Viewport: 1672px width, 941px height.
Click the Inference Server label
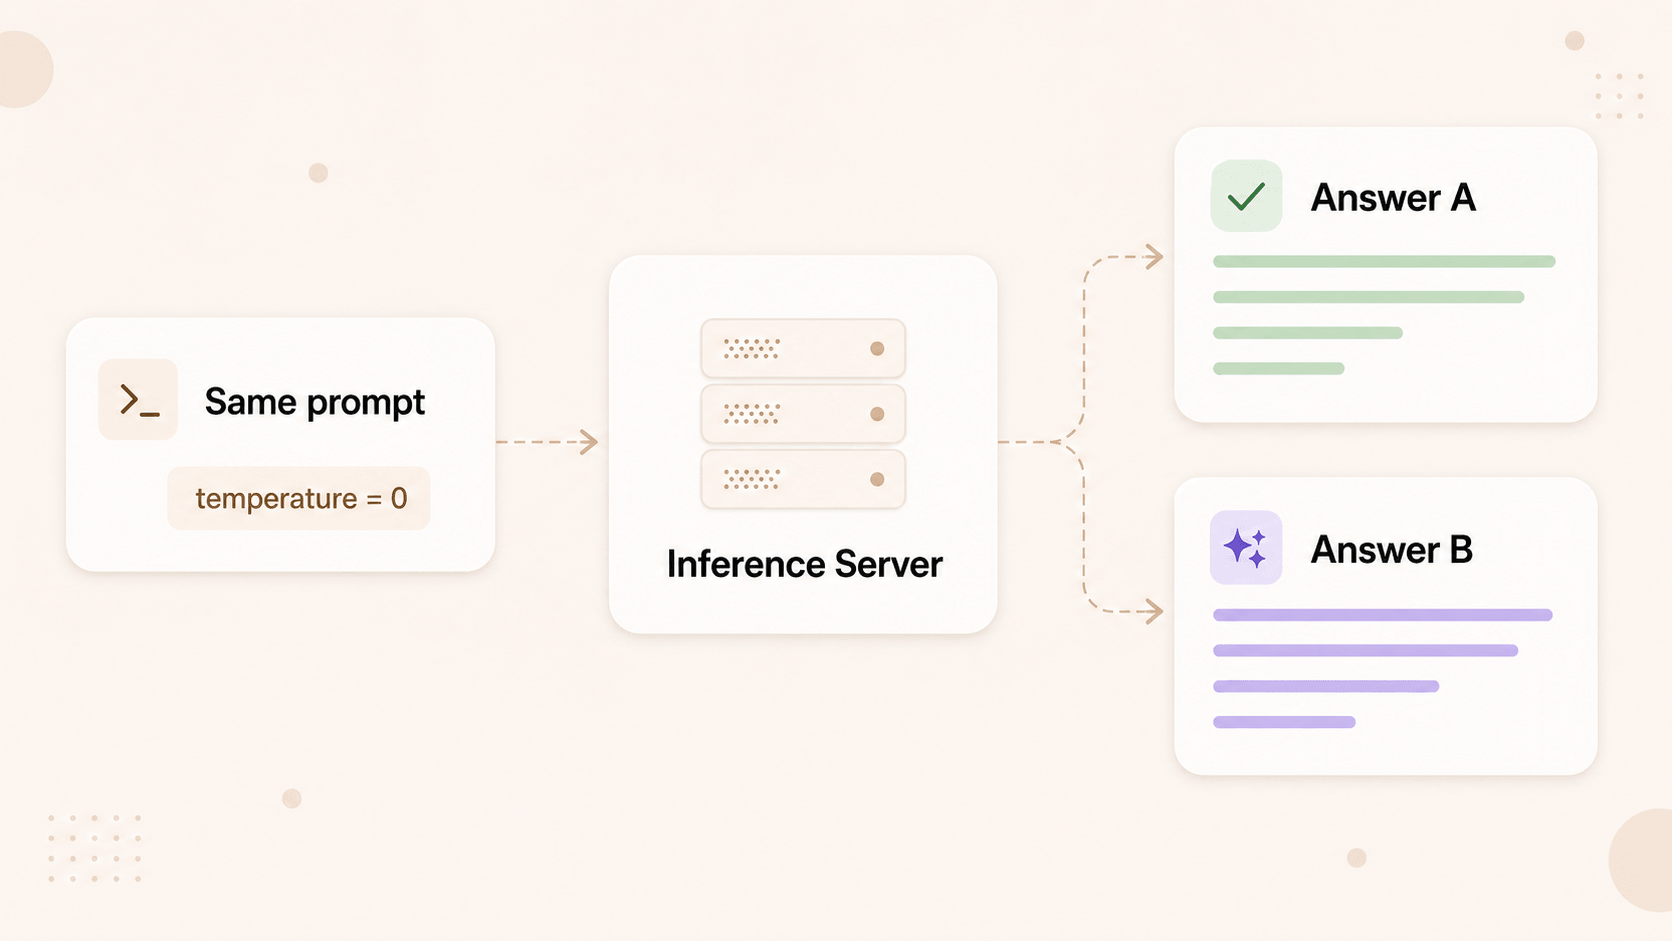[x=804, y=564]
